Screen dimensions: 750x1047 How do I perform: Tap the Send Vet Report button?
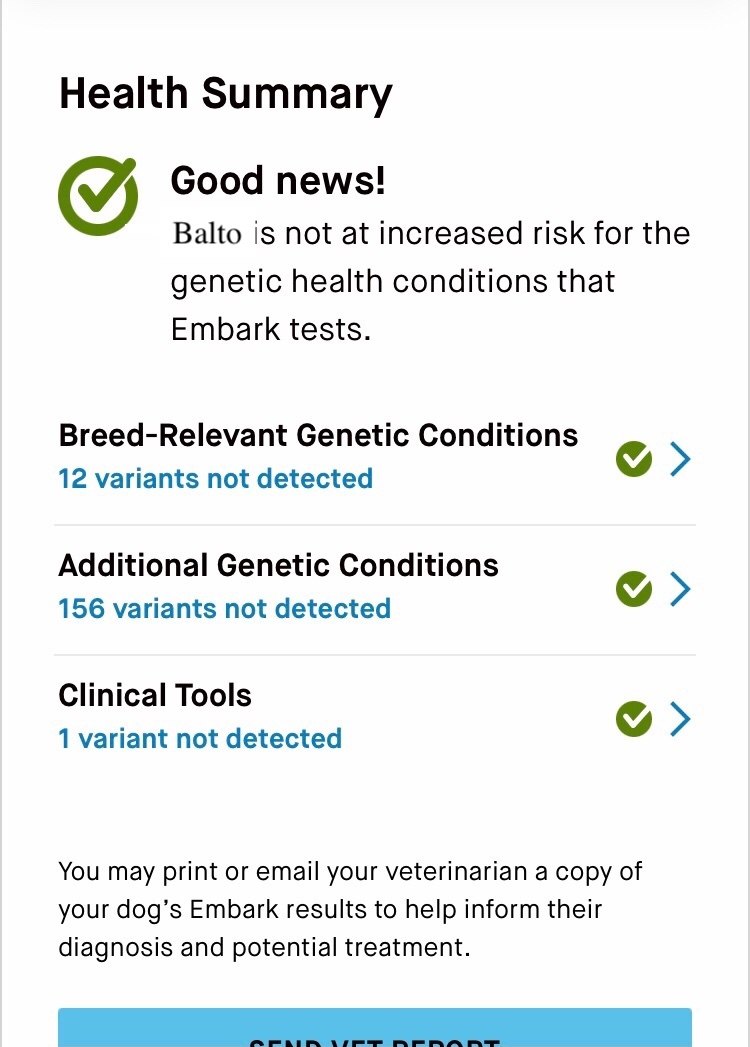(375, 1028)
